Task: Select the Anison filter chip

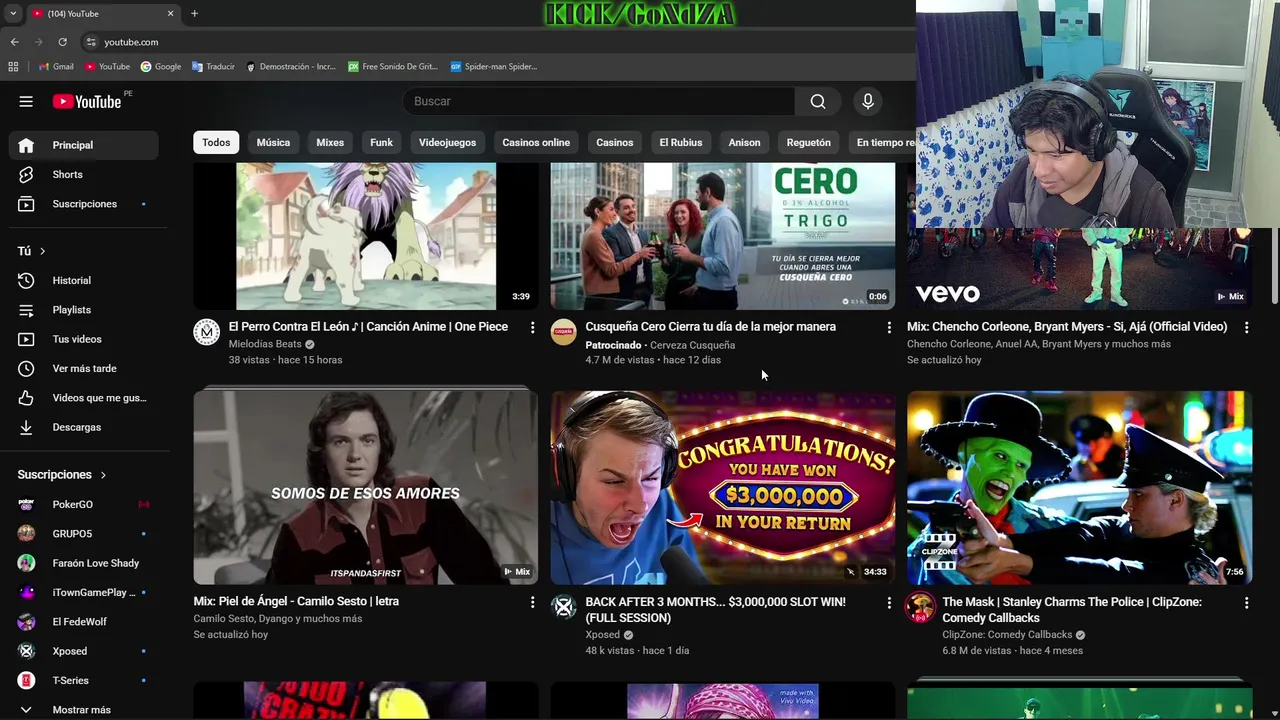Action: coord(744,143)
